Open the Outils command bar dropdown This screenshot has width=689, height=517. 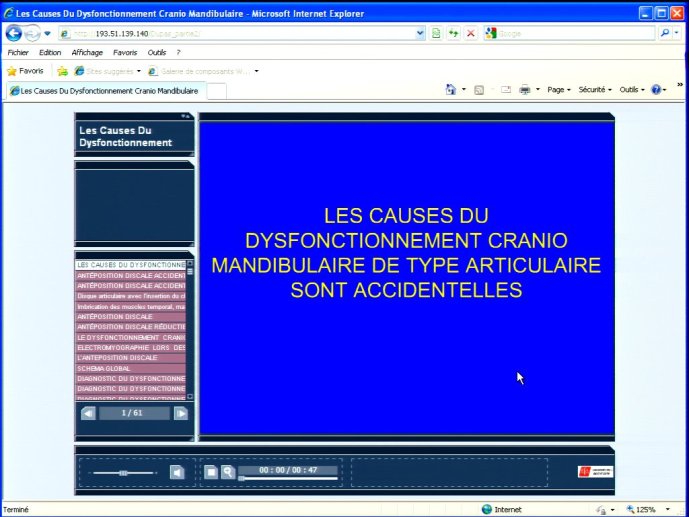pos(632,90)
